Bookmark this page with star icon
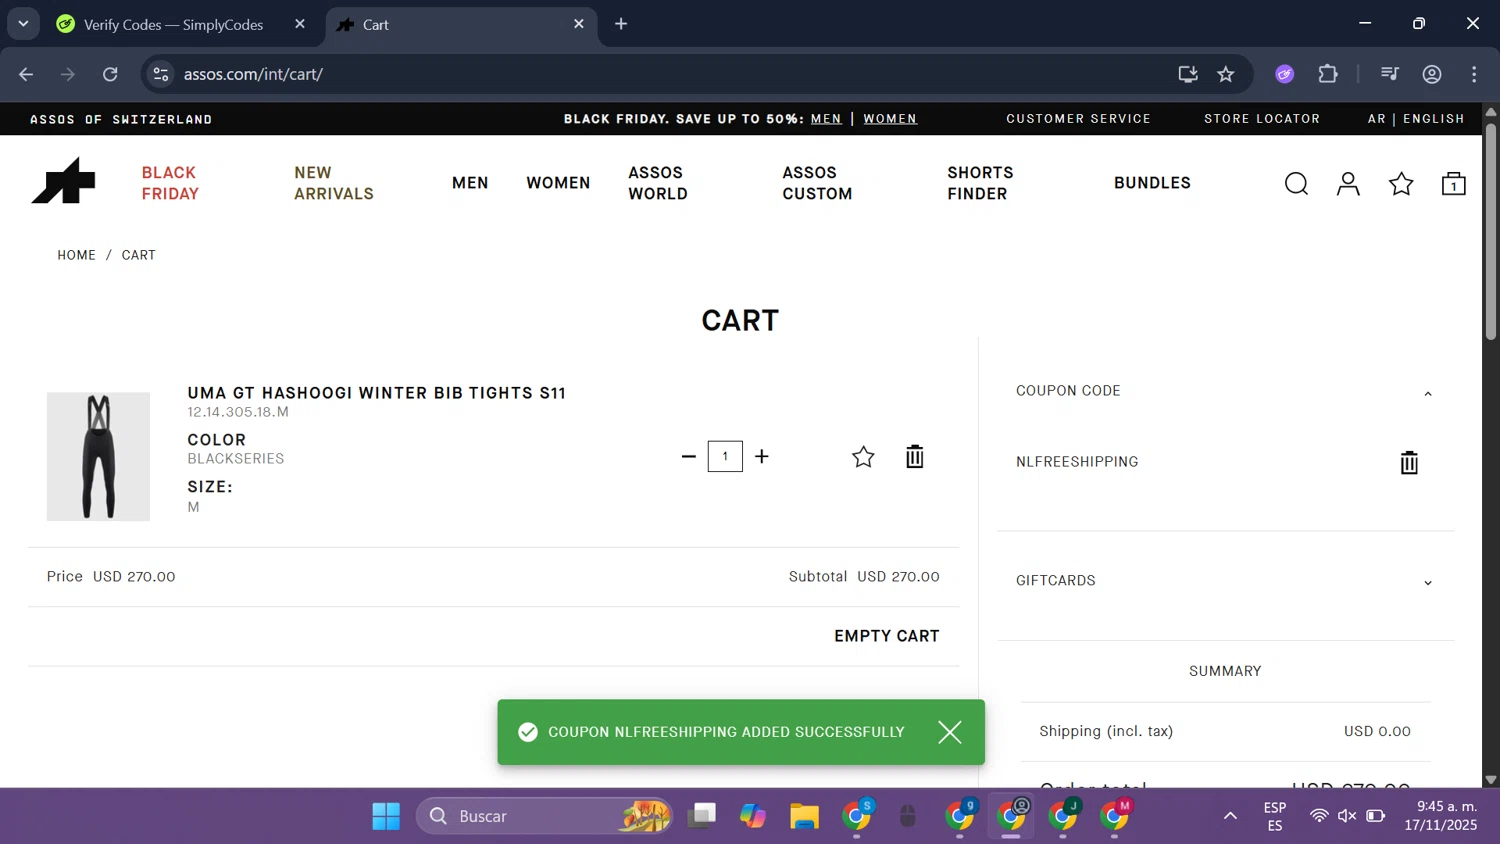The height and width of the screenshot is (844, 1500). point(1226,74)
